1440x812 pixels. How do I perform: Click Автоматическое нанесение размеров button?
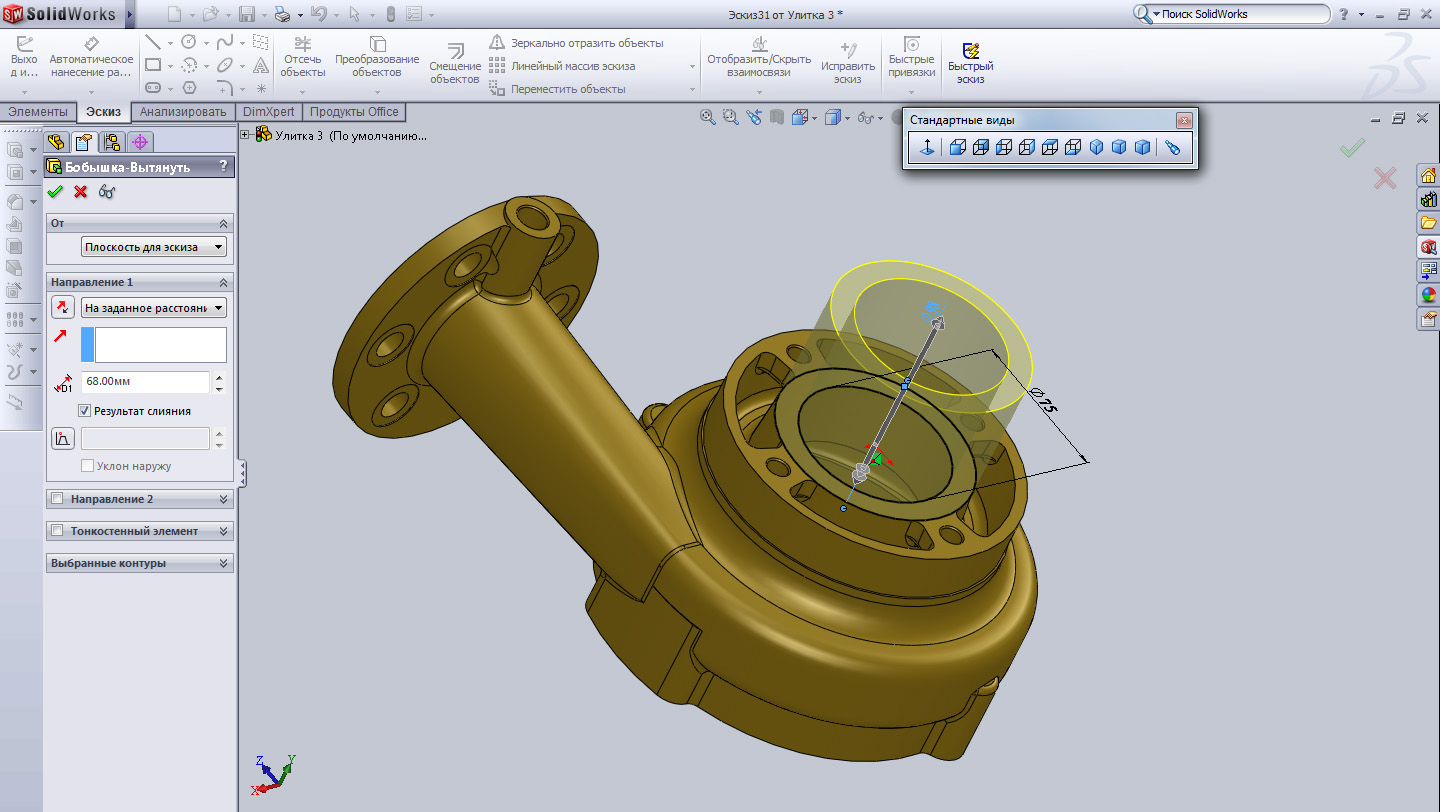pyautogui.click(x=91, y=58)
